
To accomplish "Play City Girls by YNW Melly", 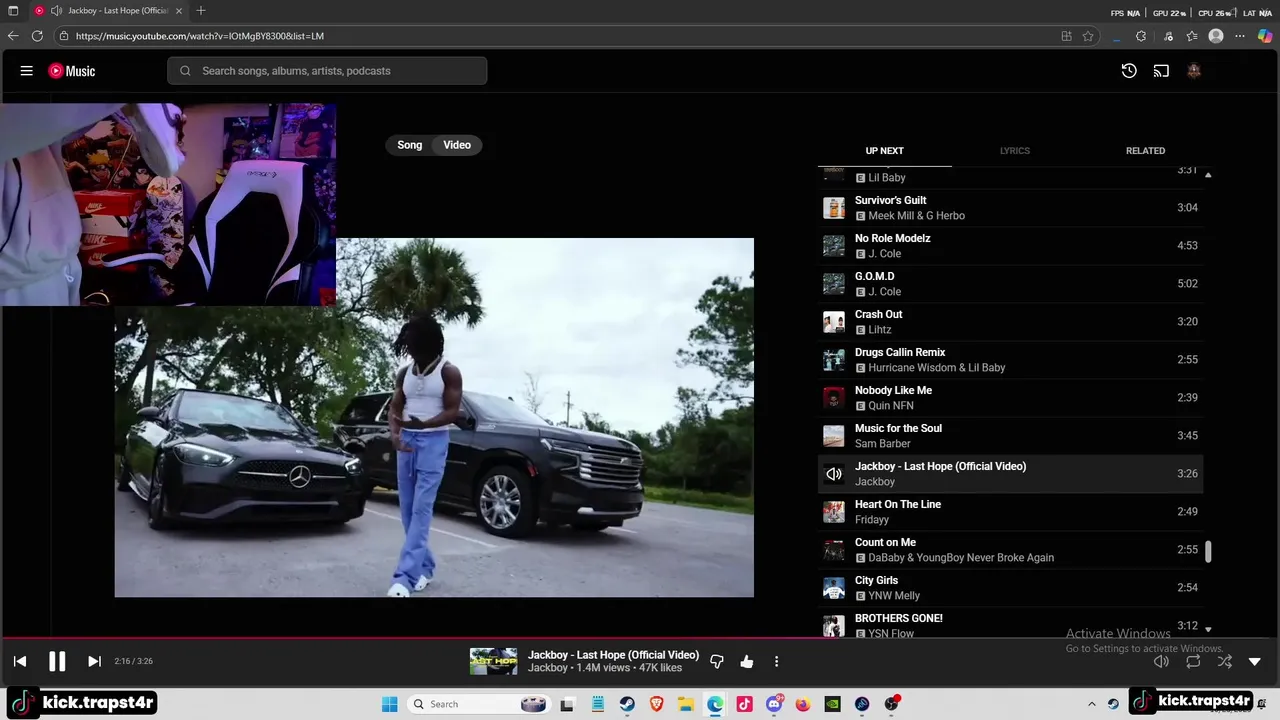I will (1010, 588).
